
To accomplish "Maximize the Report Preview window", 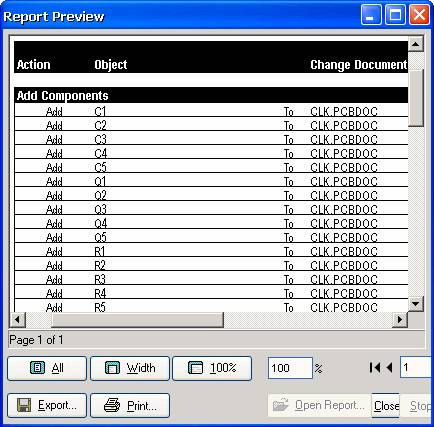I will [395, 15].
